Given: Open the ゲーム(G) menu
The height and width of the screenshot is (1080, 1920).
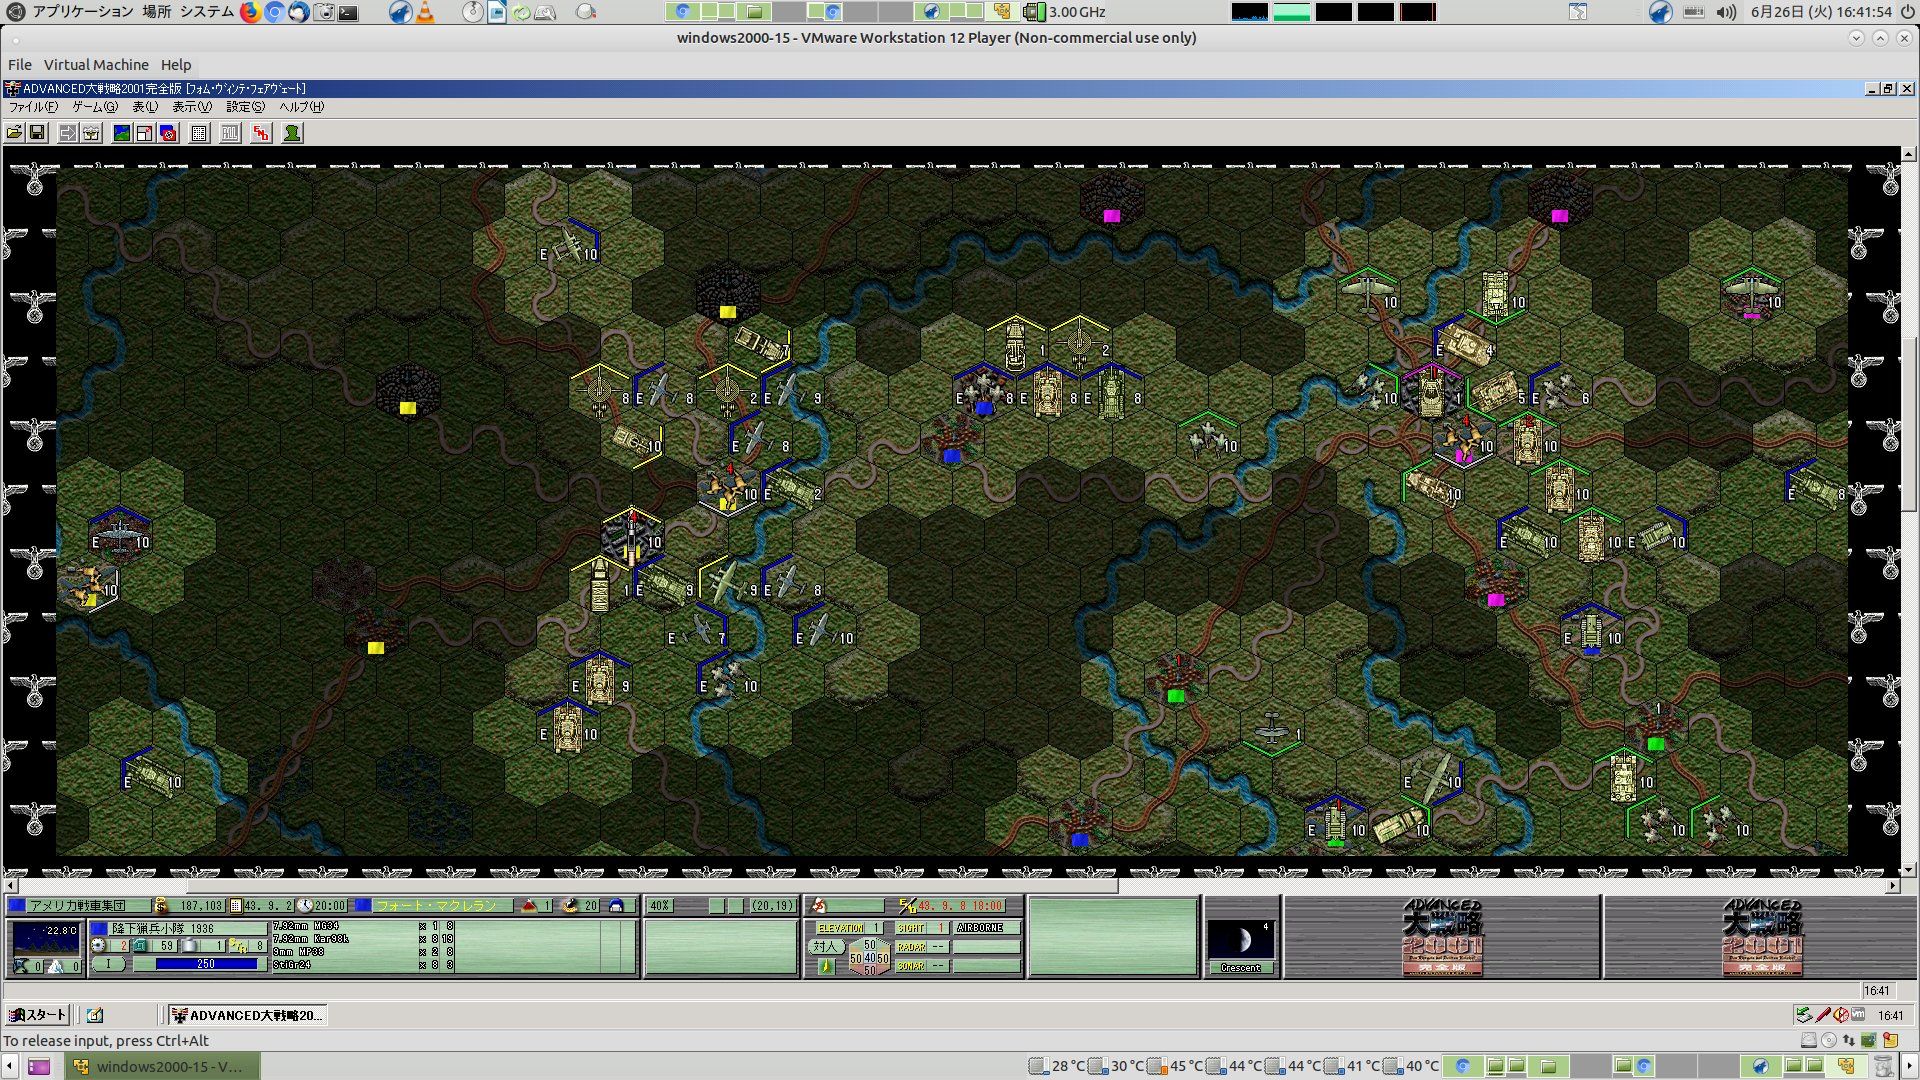Looking at the screenshot, I should coord(94,107).
